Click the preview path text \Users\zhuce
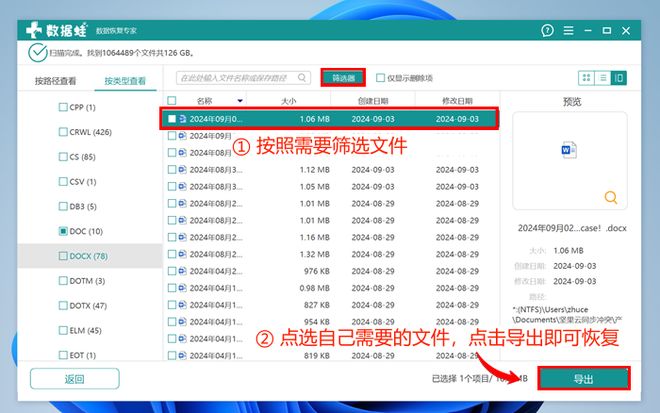The width and height of the screenshot is (660, 413). tap(551, 309)
